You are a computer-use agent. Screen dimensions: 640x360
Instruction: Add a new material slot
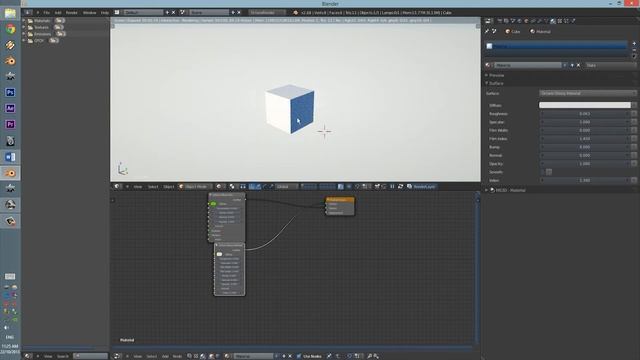634,43
